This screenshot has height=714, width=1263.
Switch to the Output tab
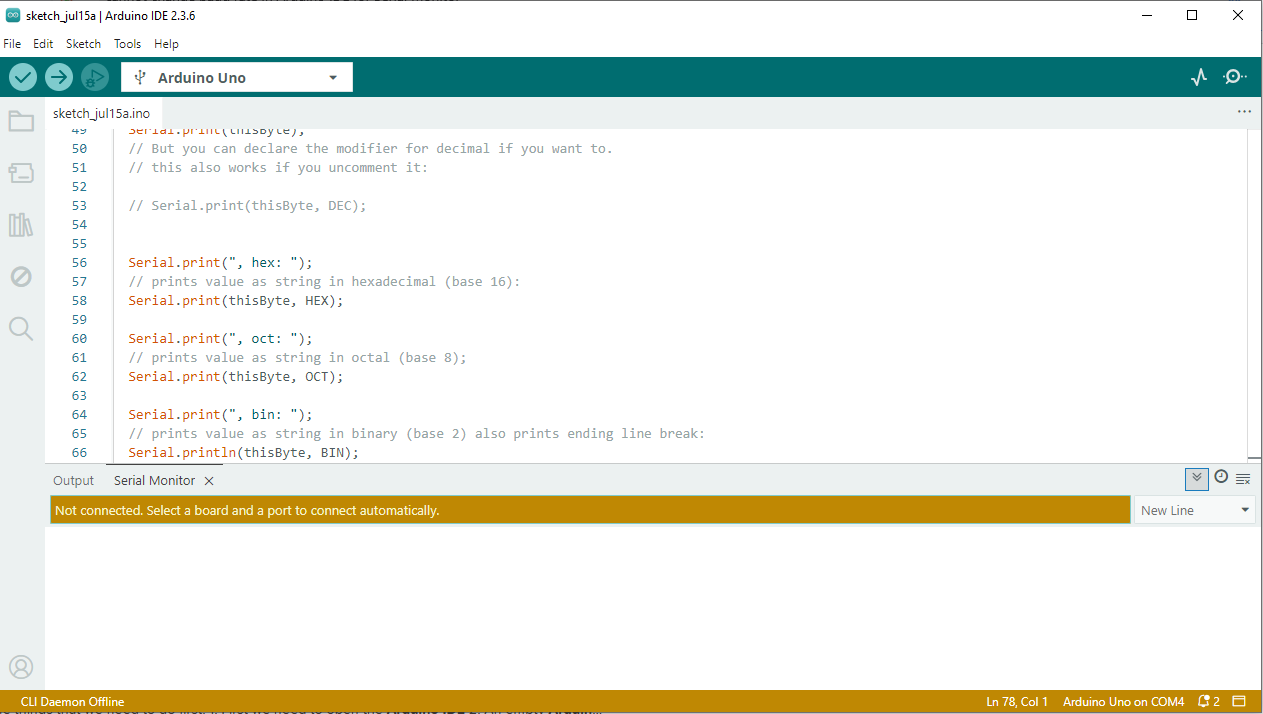(73, 480)
